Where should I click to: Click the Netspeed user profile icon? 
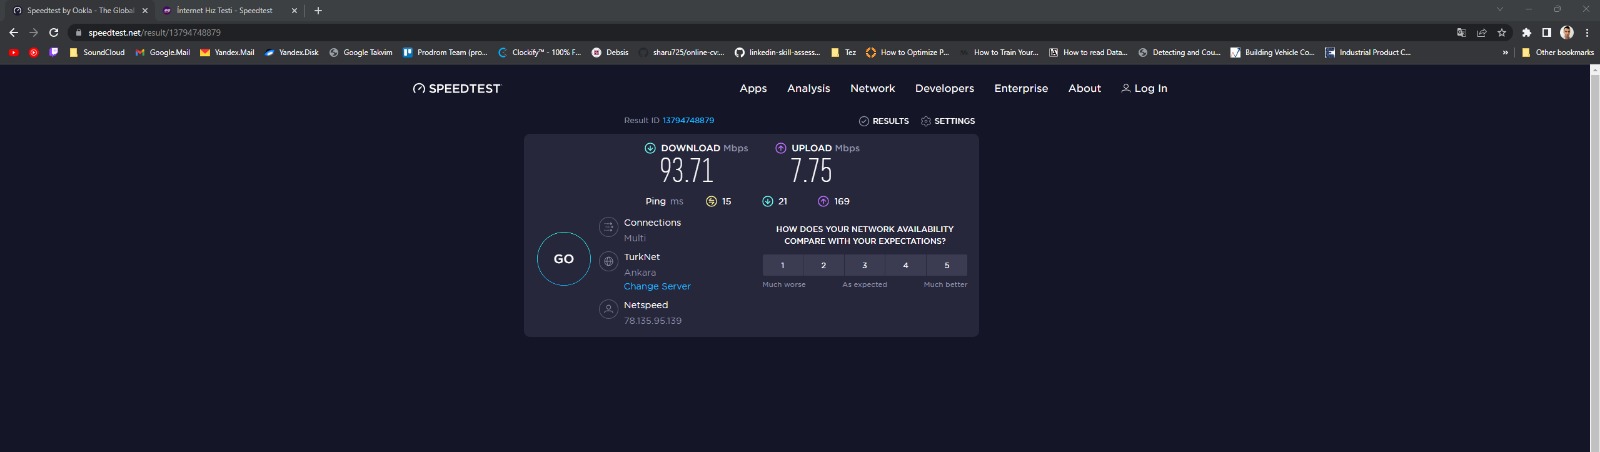(608, 310)
